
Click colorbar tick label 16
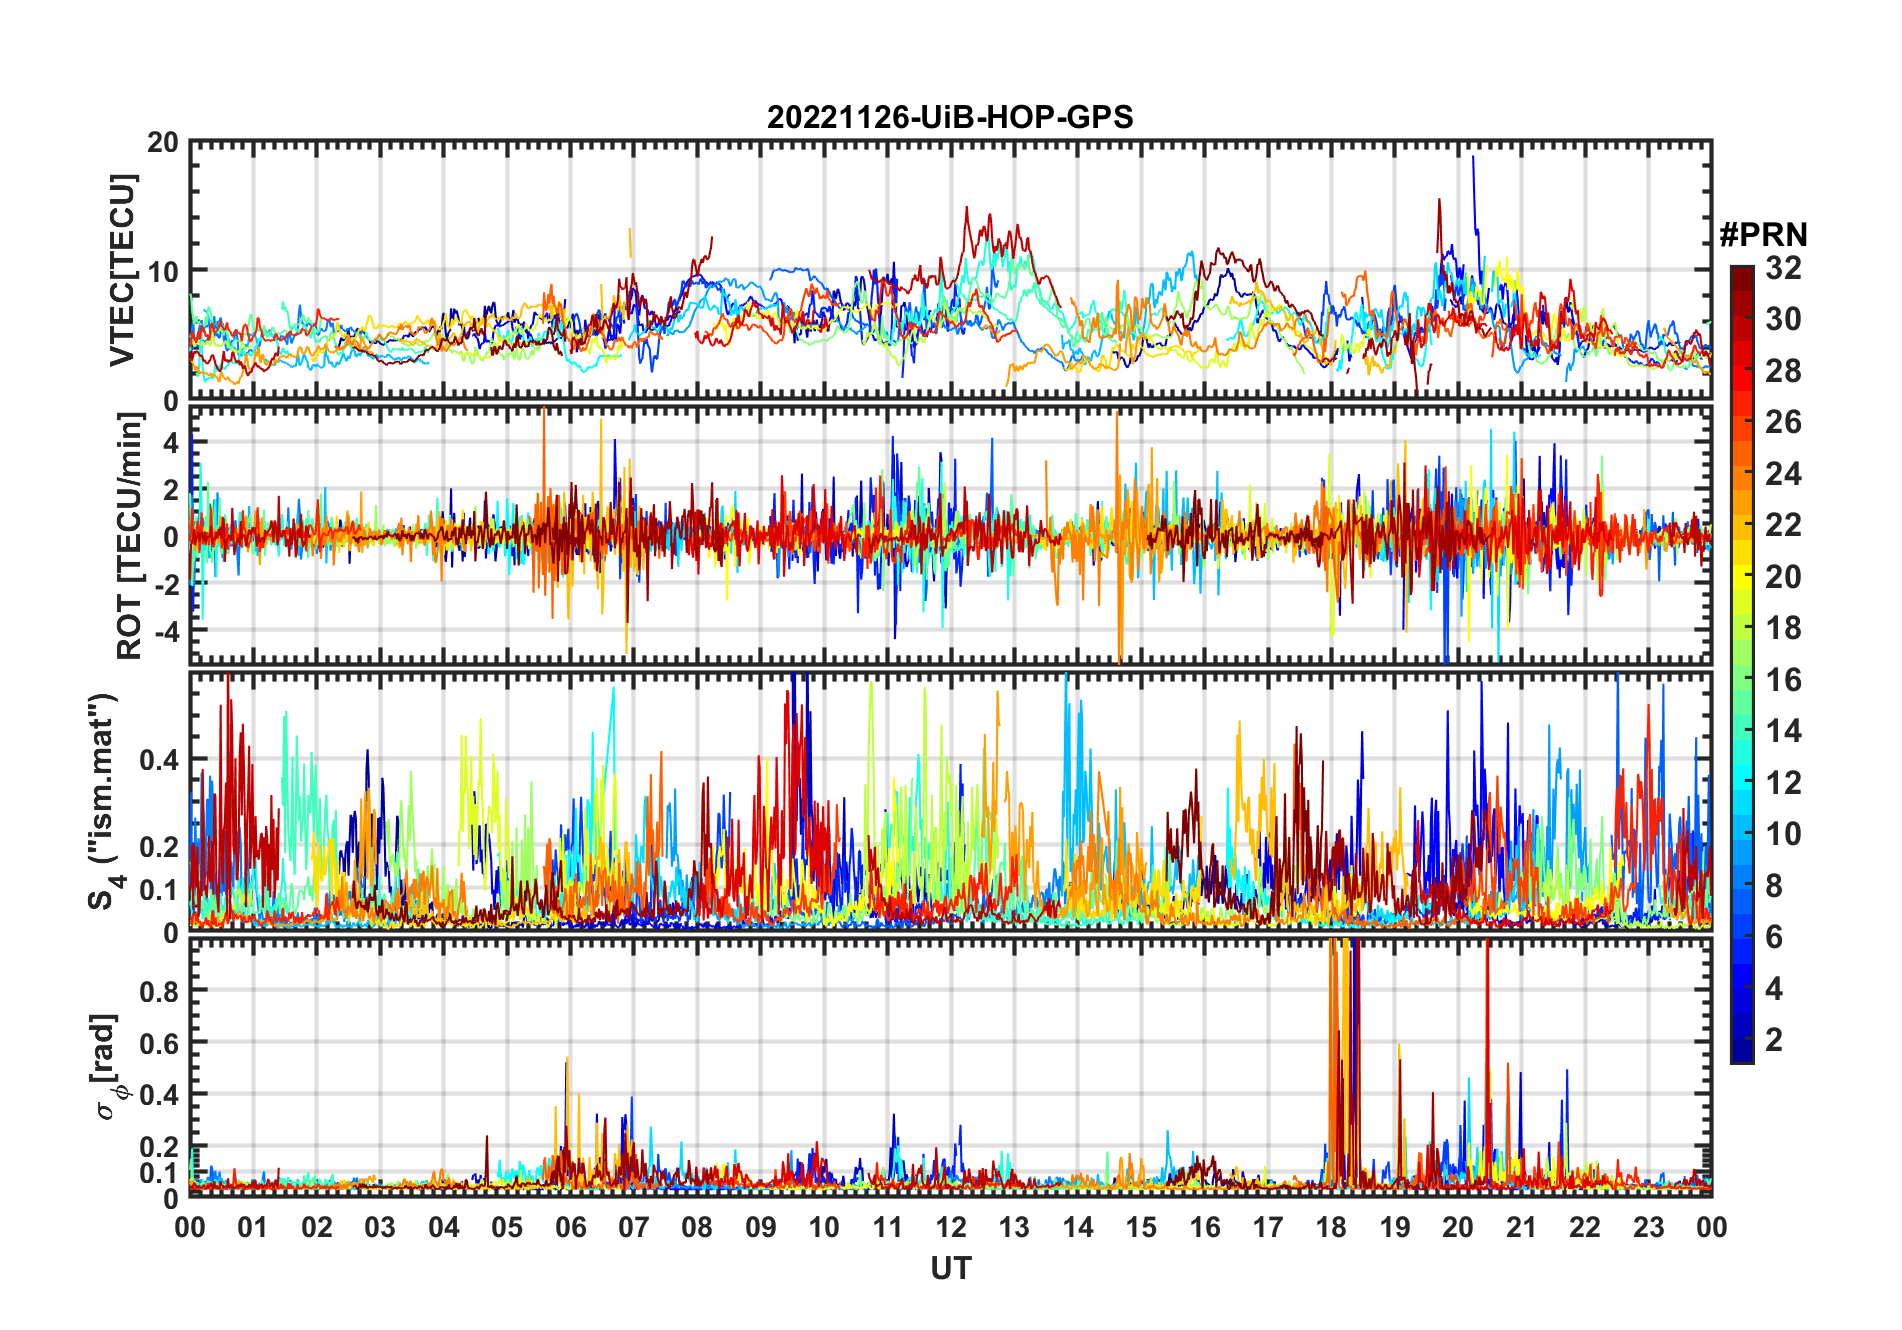[1783, 680]
